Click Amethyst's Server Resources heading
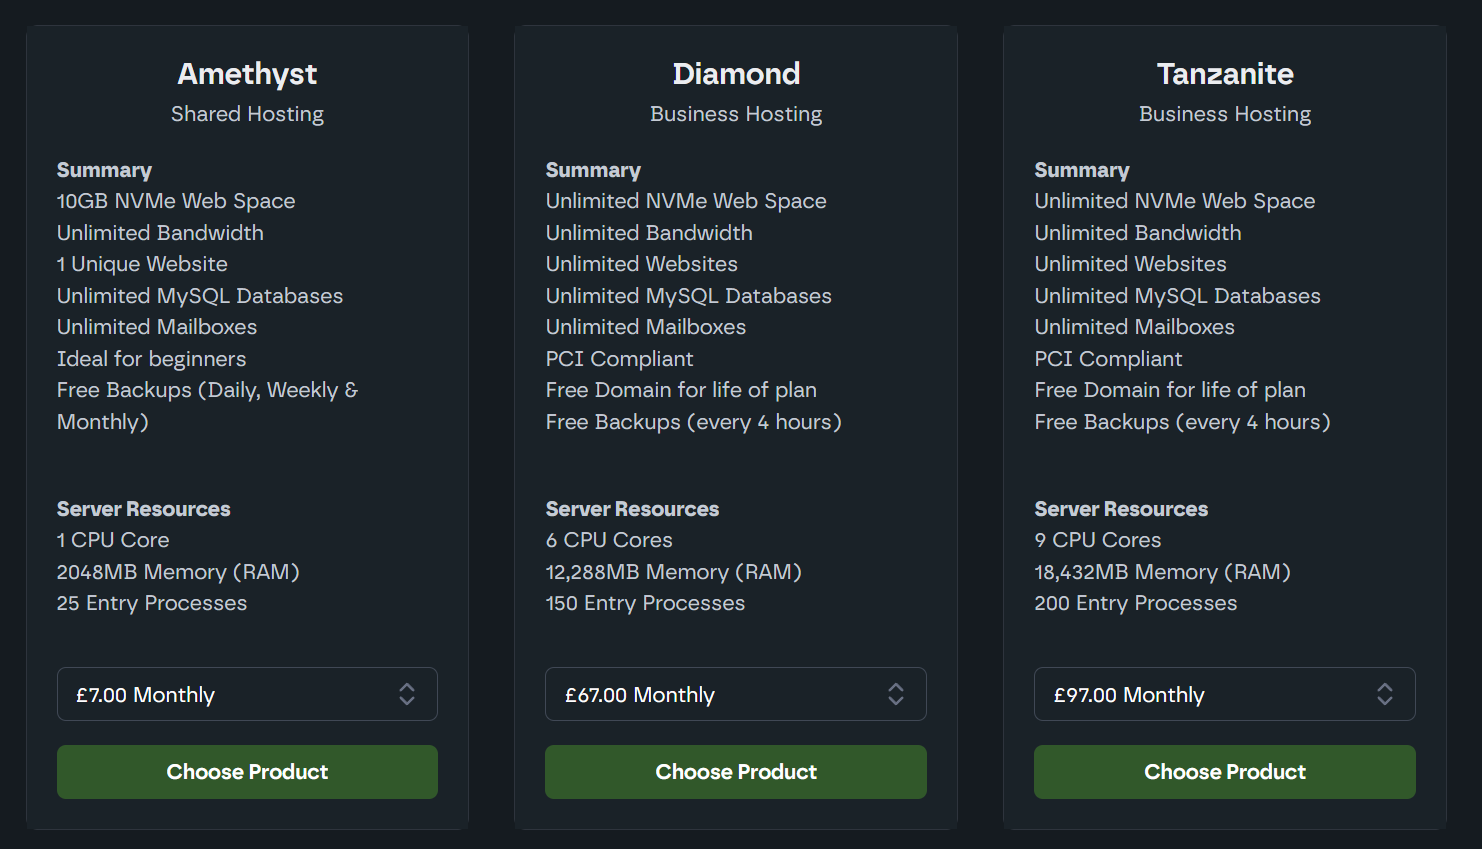The height and width of the screenshot is (849, 1482). point(143,509)
